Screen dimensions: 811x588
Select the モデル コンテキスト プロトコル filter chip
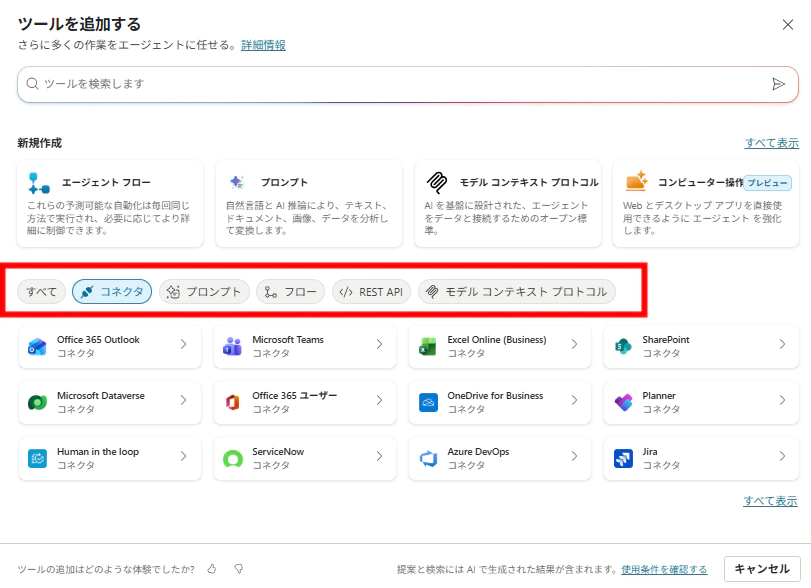click(517, 292)
